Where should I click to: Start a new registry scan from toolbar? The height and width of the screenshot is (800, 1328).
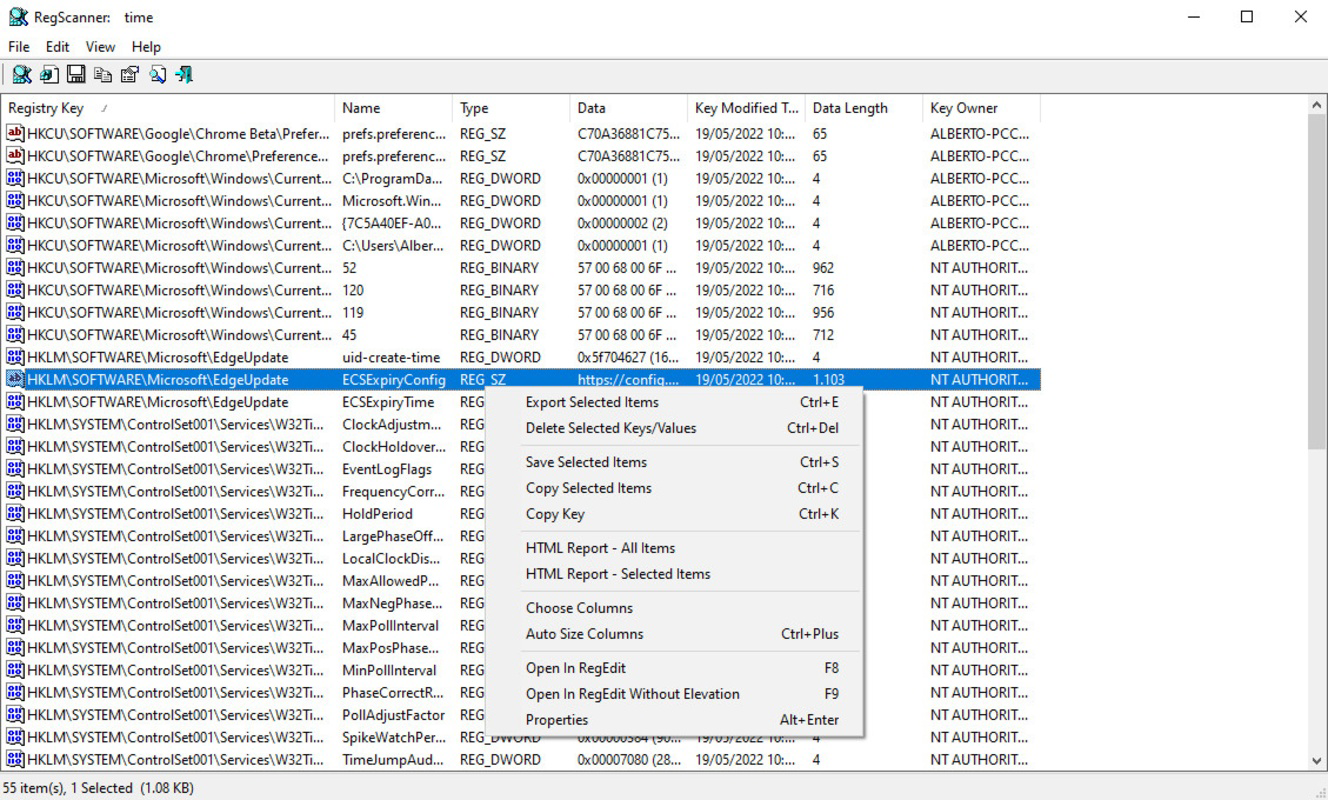tap(22, 75)
